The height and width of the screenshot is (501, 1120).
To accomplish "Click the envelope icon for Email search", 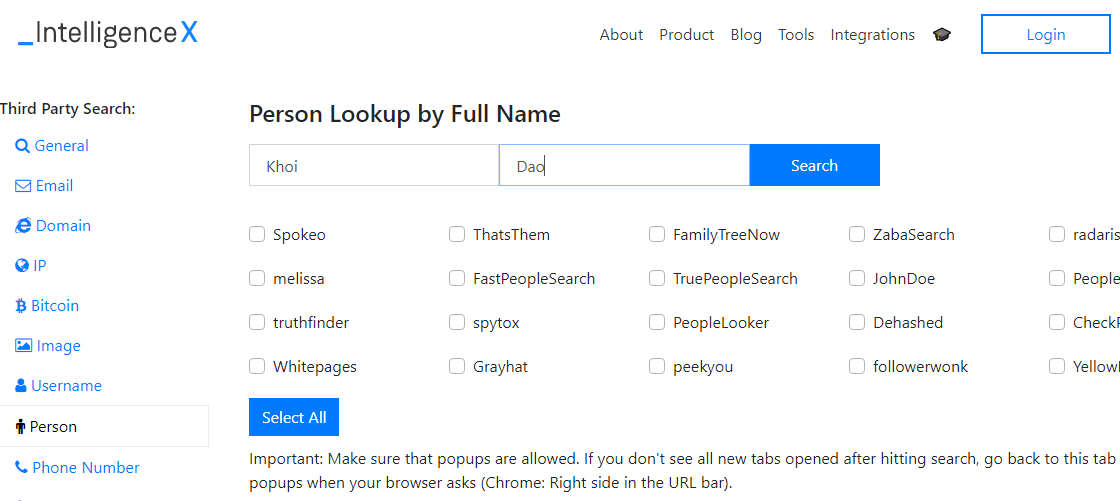I will click(x=22, y=186).
